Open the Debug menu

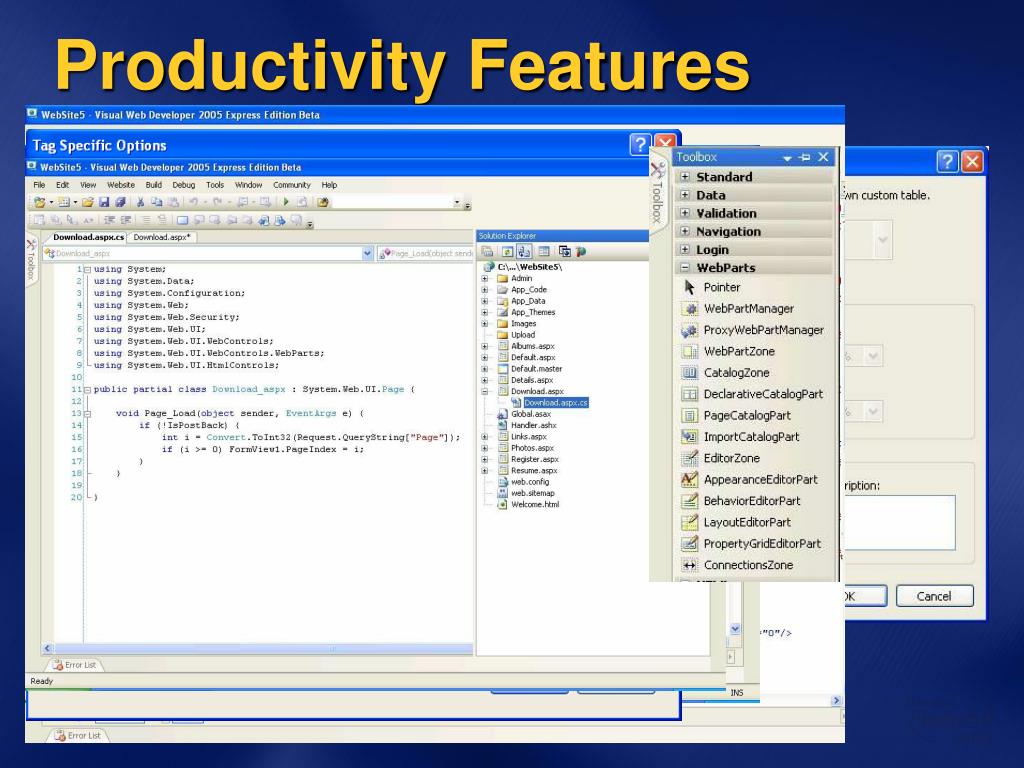pyautogui.click(x=184, y=185)
